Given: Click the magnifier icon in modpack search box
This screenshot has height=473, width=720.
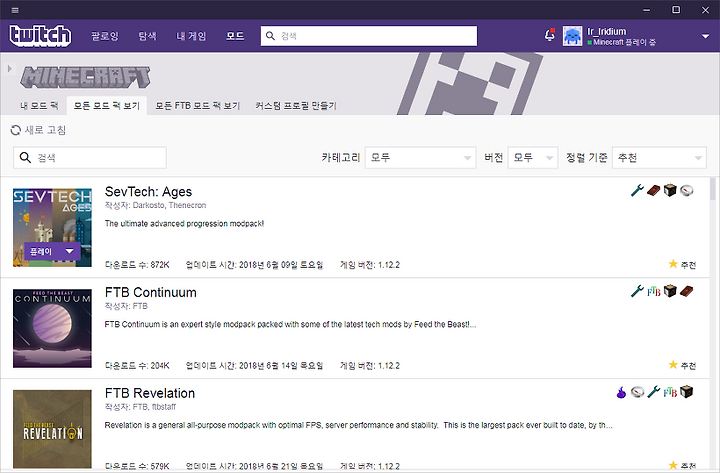Looking at the screenshot, I should (25, 158).
